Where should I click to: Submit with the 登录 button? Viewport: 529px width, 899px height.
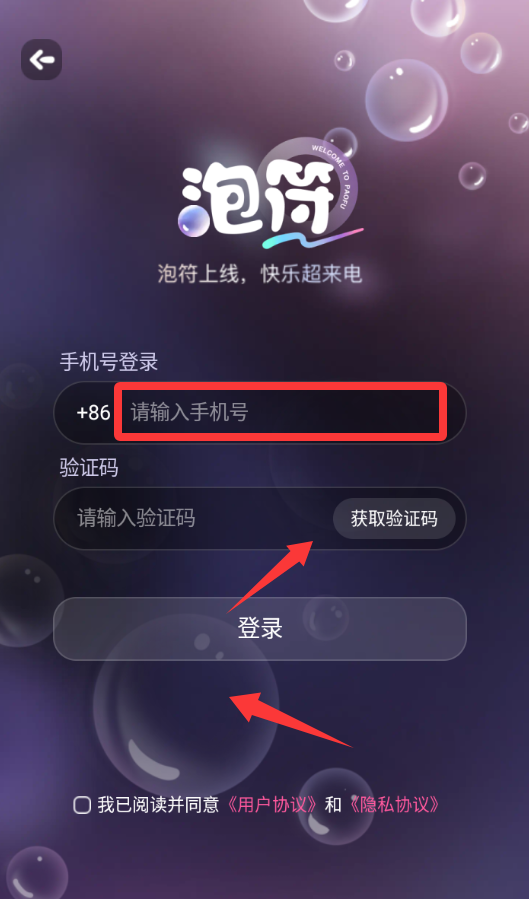pos(260,628)
